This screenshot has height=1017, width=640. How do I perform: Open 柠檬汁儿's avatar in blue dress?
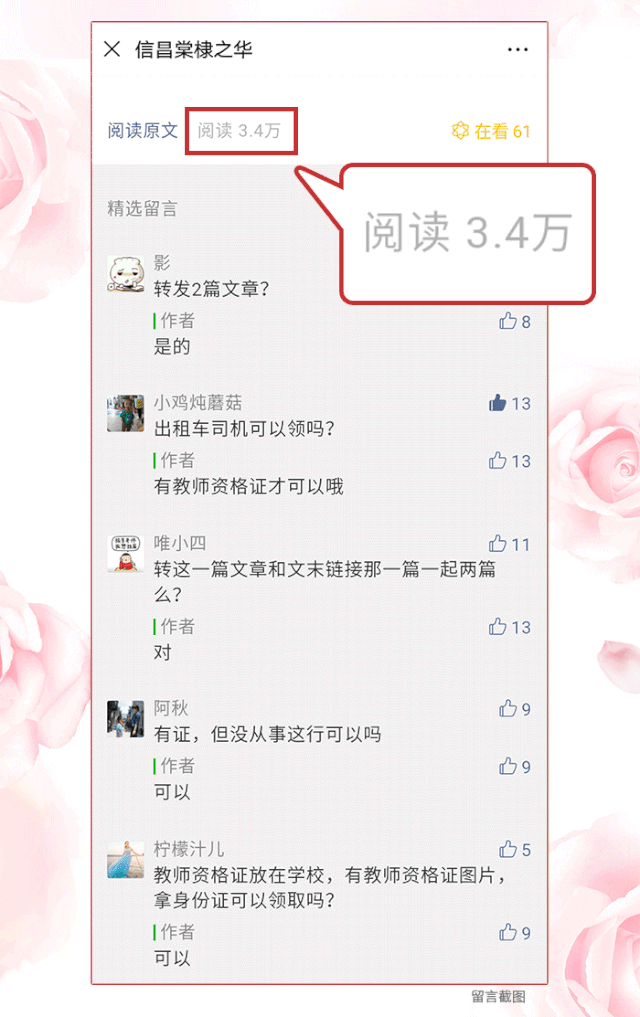point(126,859)
